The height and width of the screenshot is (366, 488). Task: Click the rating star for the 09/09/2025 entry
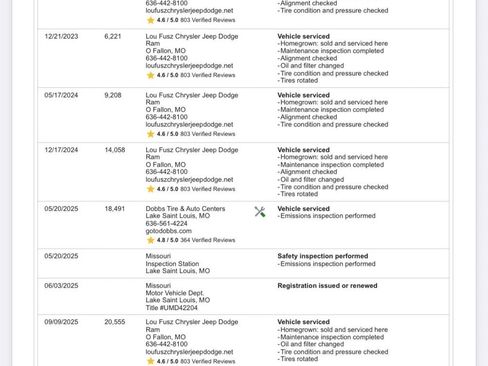click(150, 361)
